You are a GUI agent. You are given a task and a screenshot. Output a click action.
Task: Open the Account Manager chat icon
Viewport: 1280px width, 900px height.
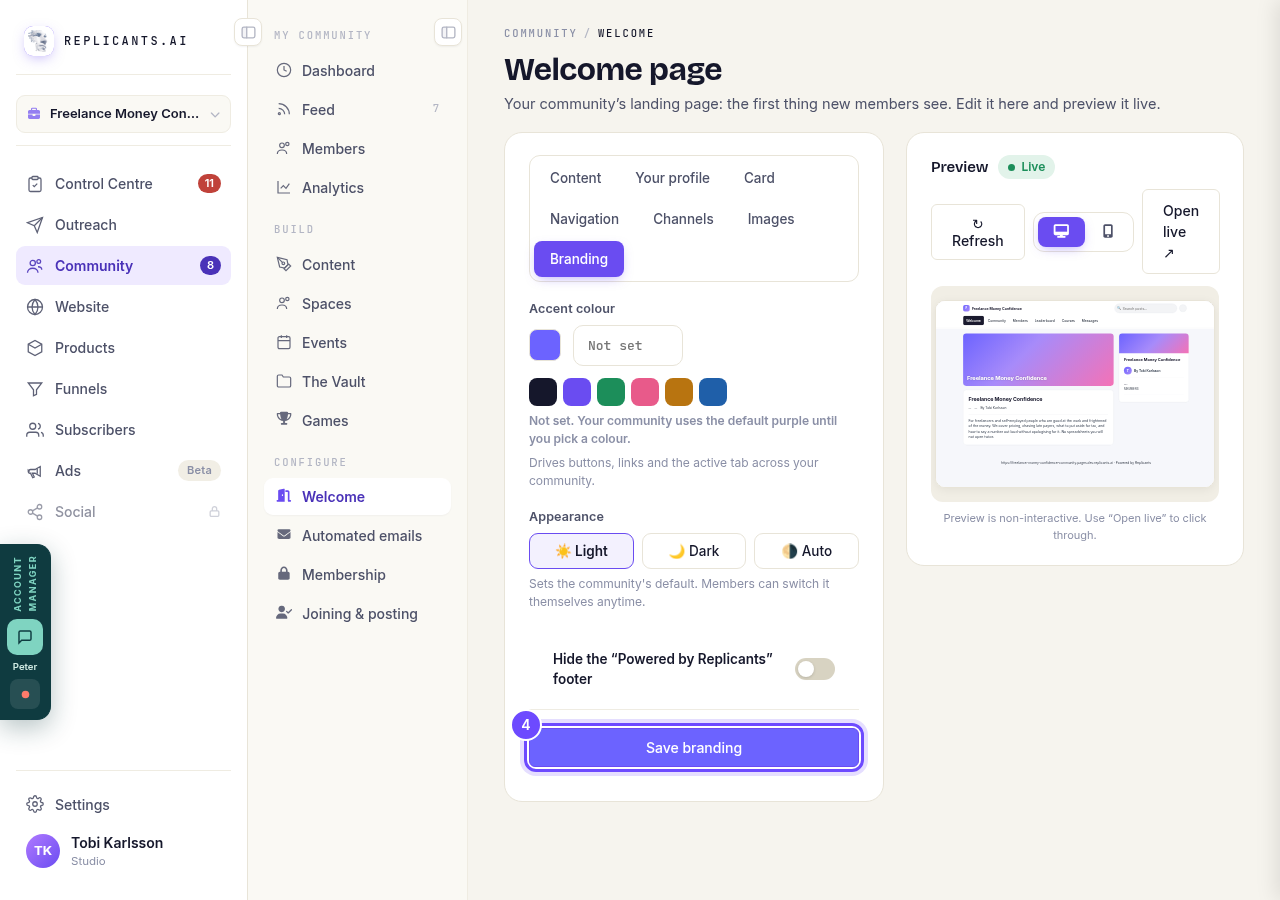point(25,637)
